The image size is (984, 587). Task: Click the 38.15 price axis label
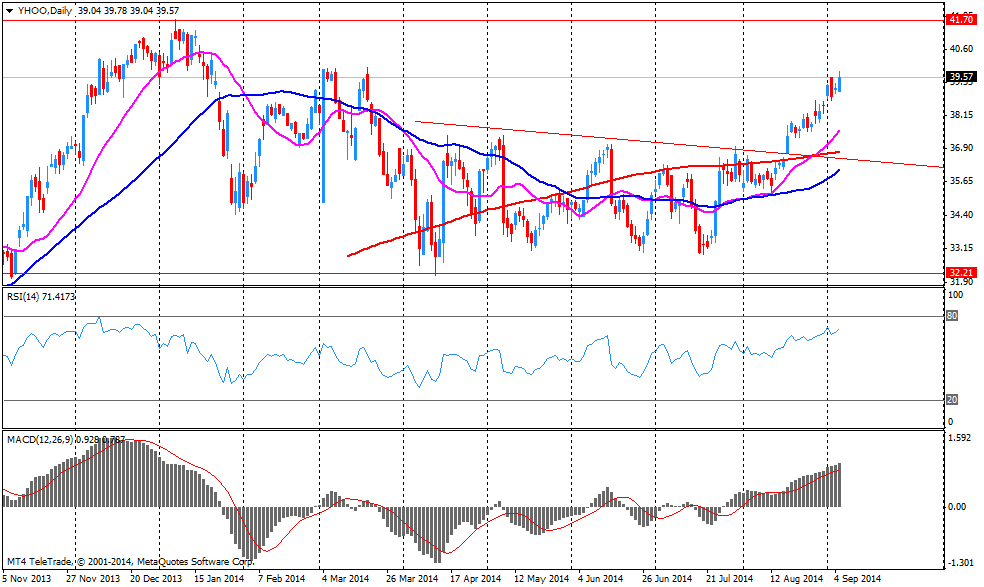pyautogui.click(x=961, y=115)
